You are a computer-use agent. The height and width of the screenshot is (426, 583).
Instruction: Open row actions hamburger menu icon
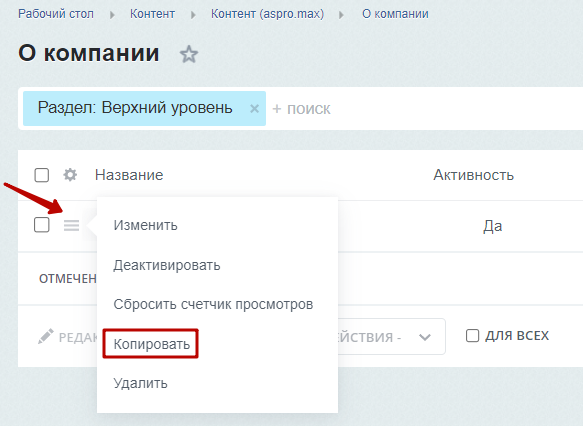pos(71,225)
